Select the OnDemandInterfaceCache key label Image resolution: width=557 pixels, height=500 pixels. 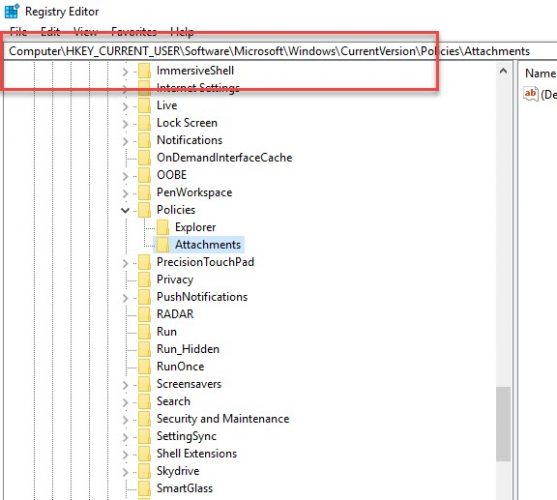(225, 158)
